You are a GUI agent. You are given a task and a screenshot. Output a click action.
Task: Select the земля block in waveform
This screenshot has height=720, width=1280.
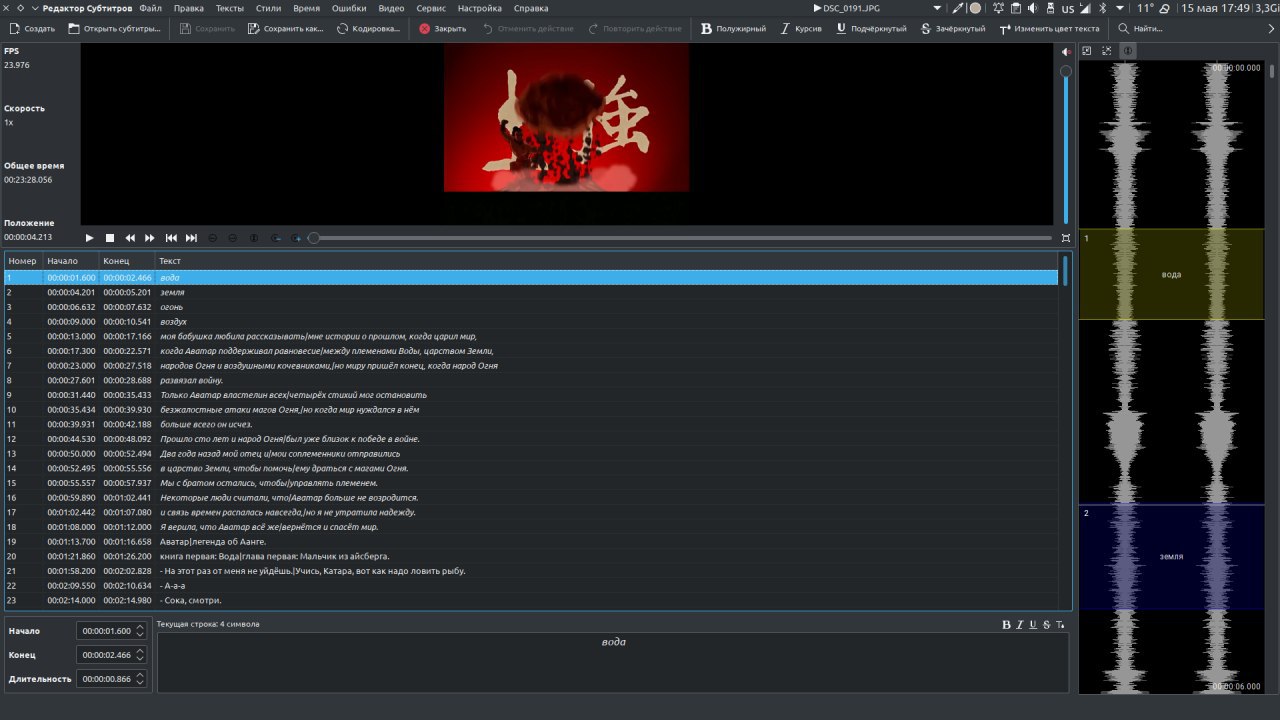click(x=1171, y=557)
